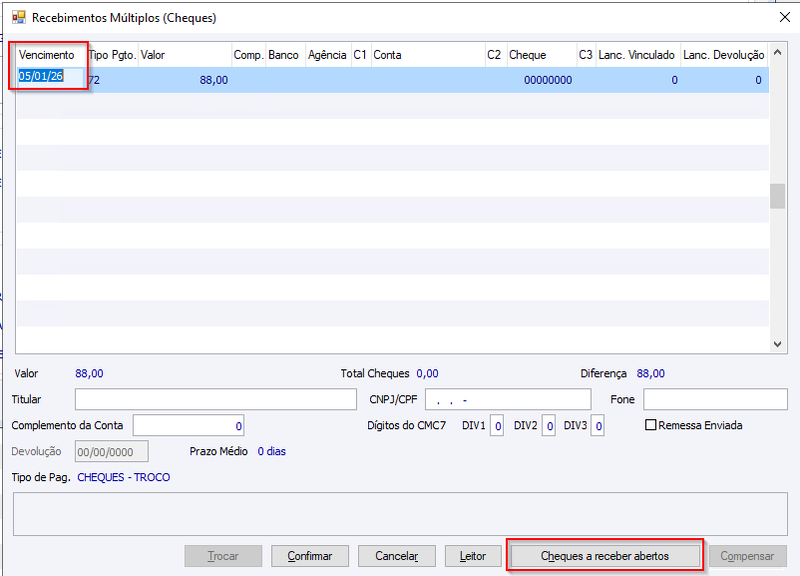Click the CHEQUES - TROCO payment type text
The height and width of the screenshot is (576, 800).
pos(123,478)
